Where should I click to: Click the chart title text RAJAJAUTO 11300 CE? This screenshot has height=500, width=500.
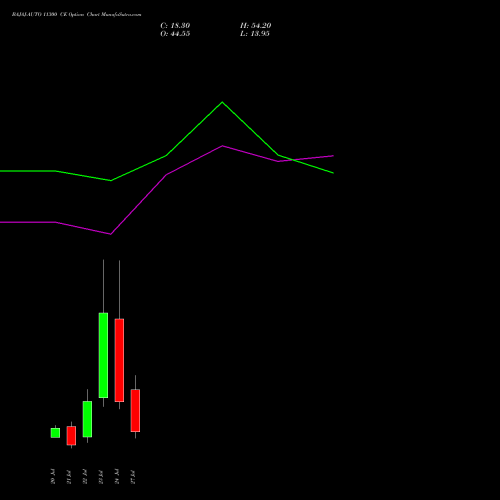point(39,15)
